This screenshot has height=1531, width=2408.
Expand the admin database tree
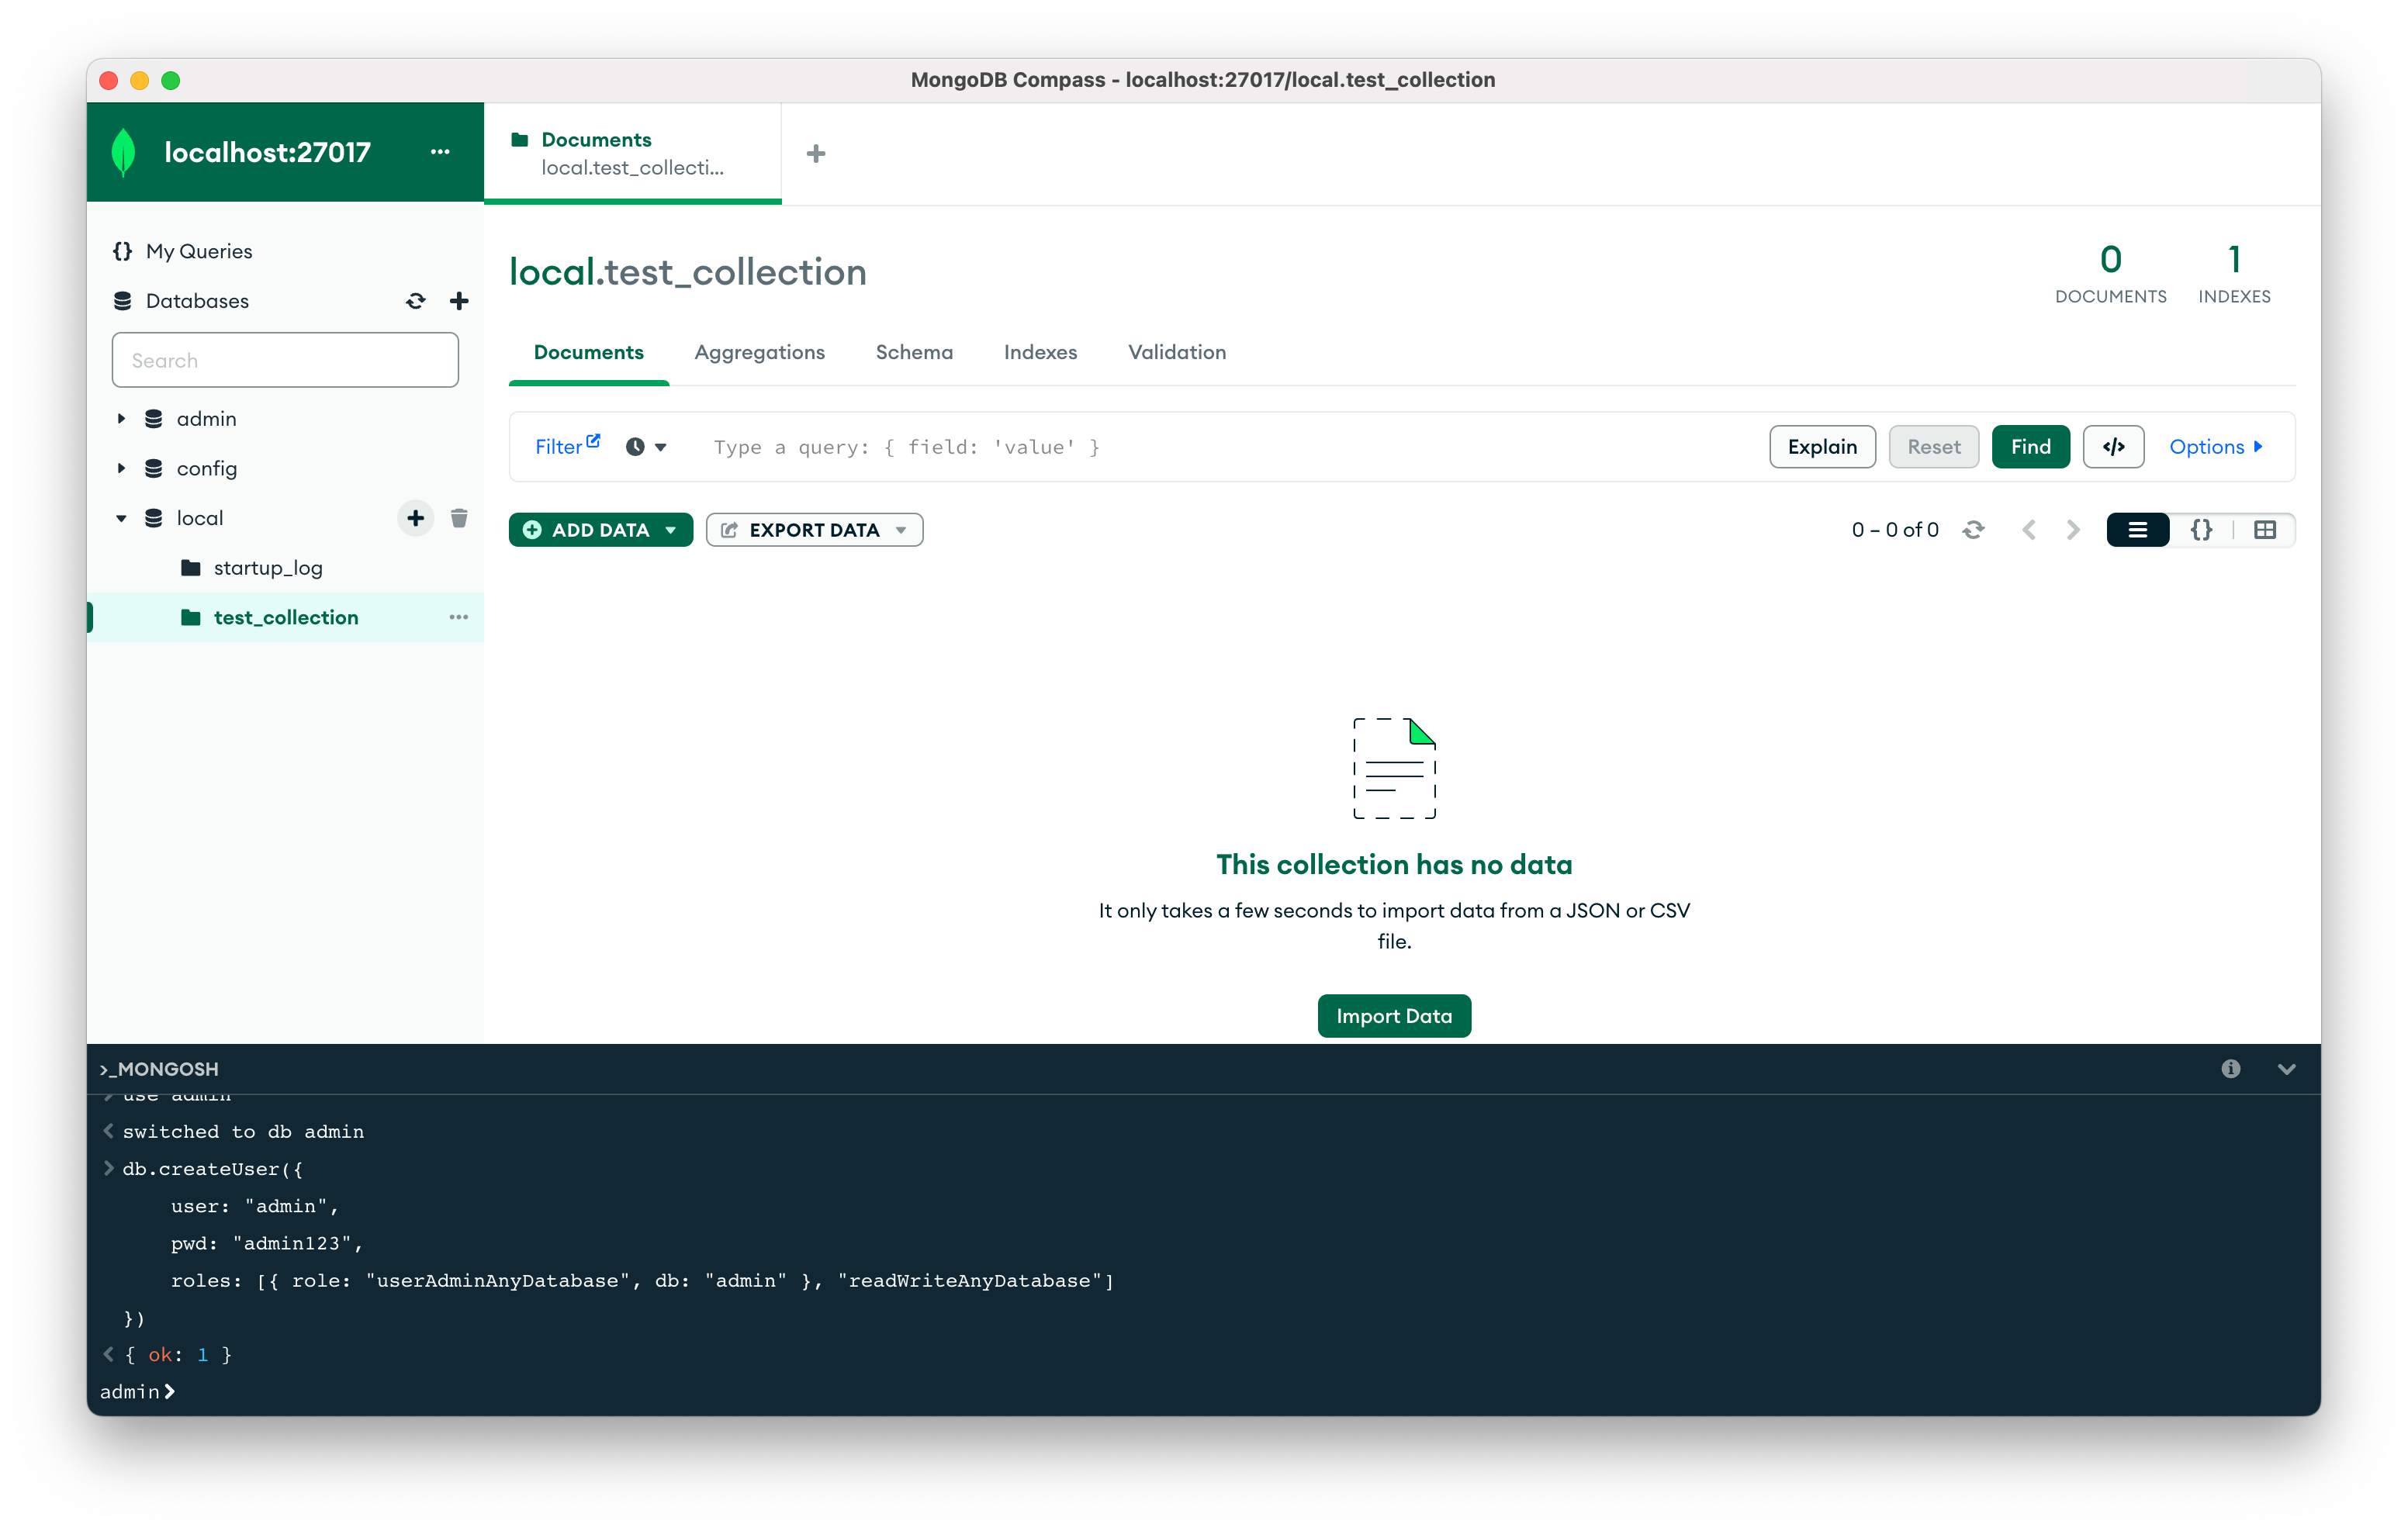(121, 419)
